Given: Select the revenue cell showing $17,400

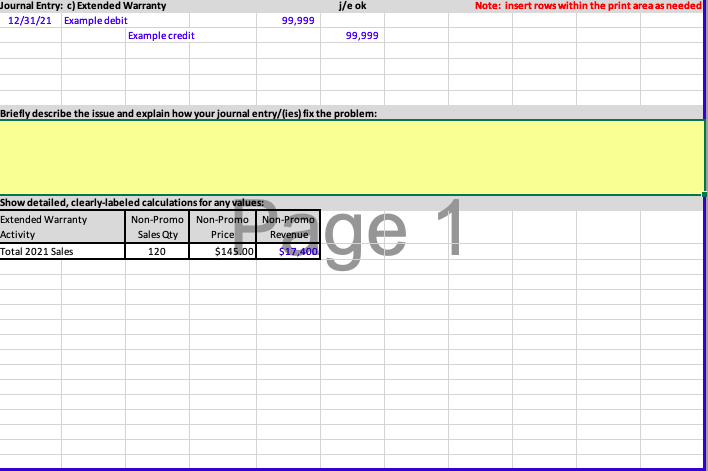Looking at the screenshot, I should (x=289, y=252).
